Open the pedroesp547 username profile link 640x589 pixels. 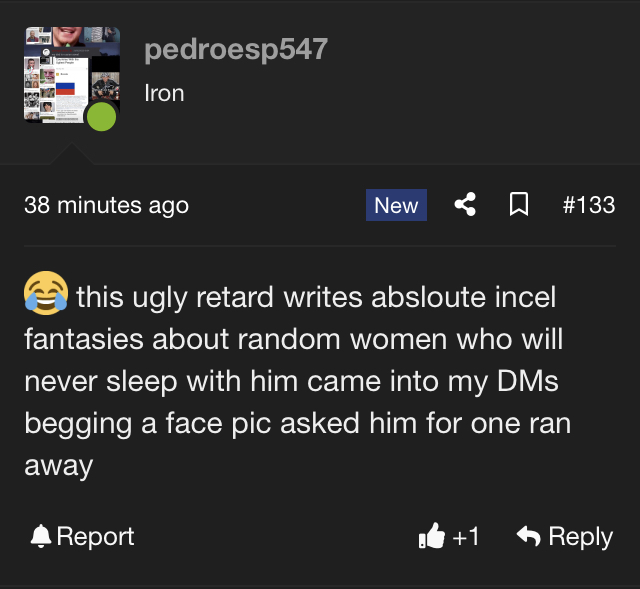pyautogui.click(x=236, y=49)
